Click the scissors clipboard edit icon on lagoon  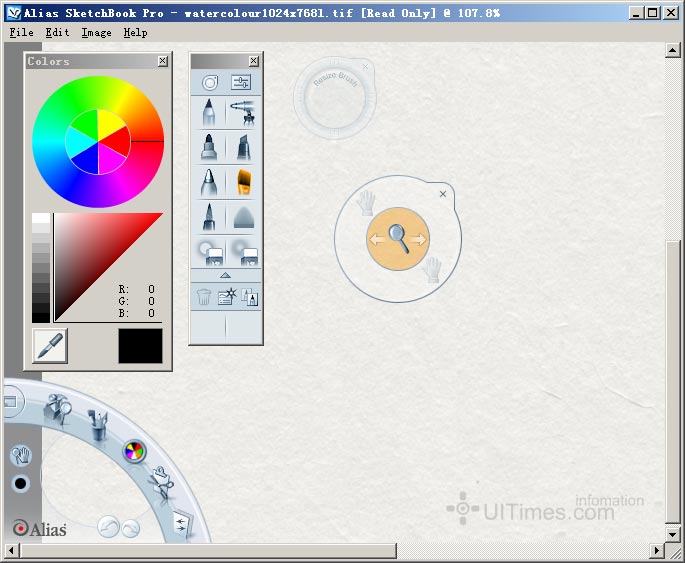pyautogui.click(x=161, y=486)
